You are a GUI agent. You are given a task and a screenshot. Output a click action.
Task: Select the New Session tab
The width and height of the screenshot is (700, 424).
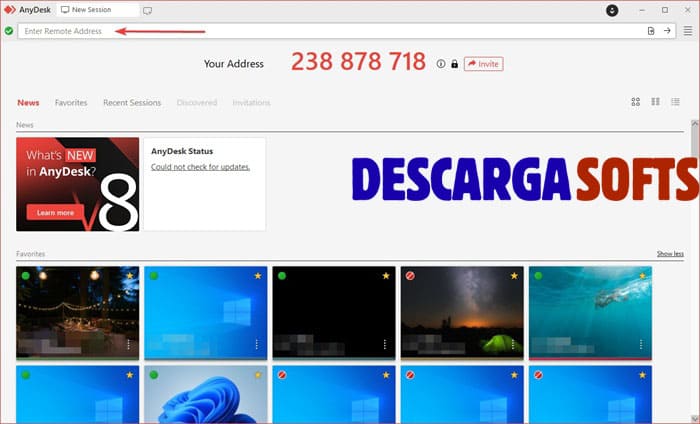(x=97, y=10)
